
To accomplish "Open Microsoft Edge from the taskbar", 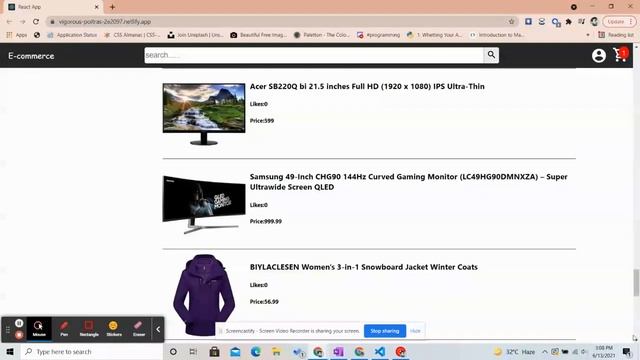I will (256, 351).
